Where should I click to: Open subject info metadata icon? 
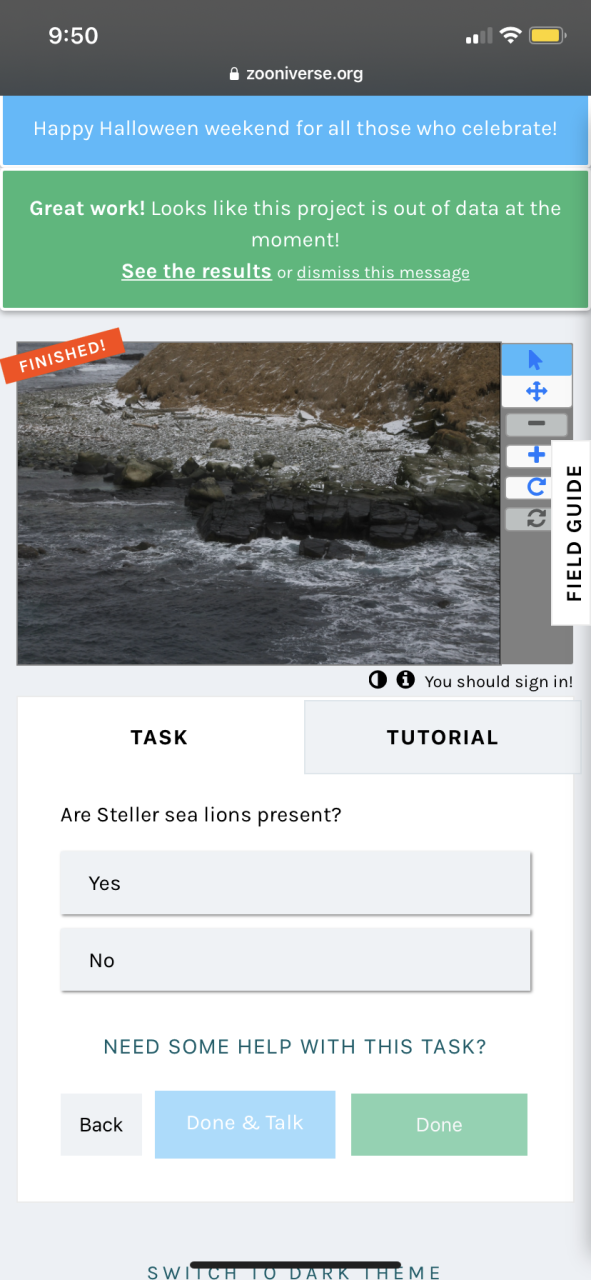tap(405, 680)
